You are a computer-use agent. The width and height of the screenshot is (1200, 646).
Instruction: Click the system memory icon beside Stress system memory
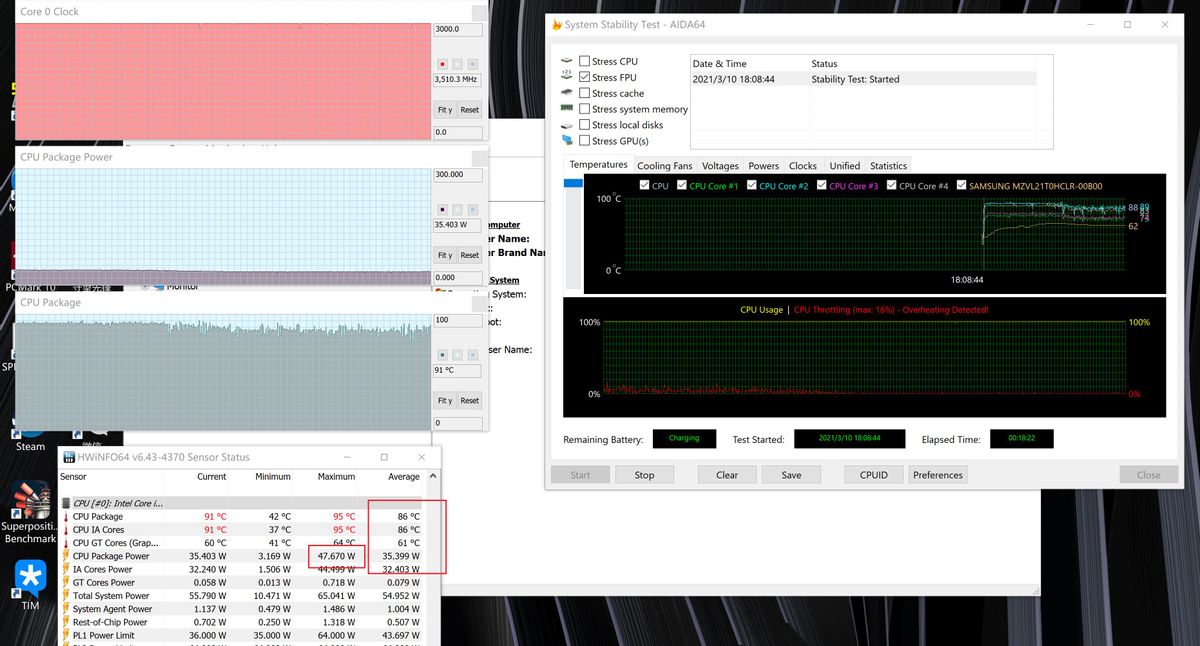coord(567,109)
